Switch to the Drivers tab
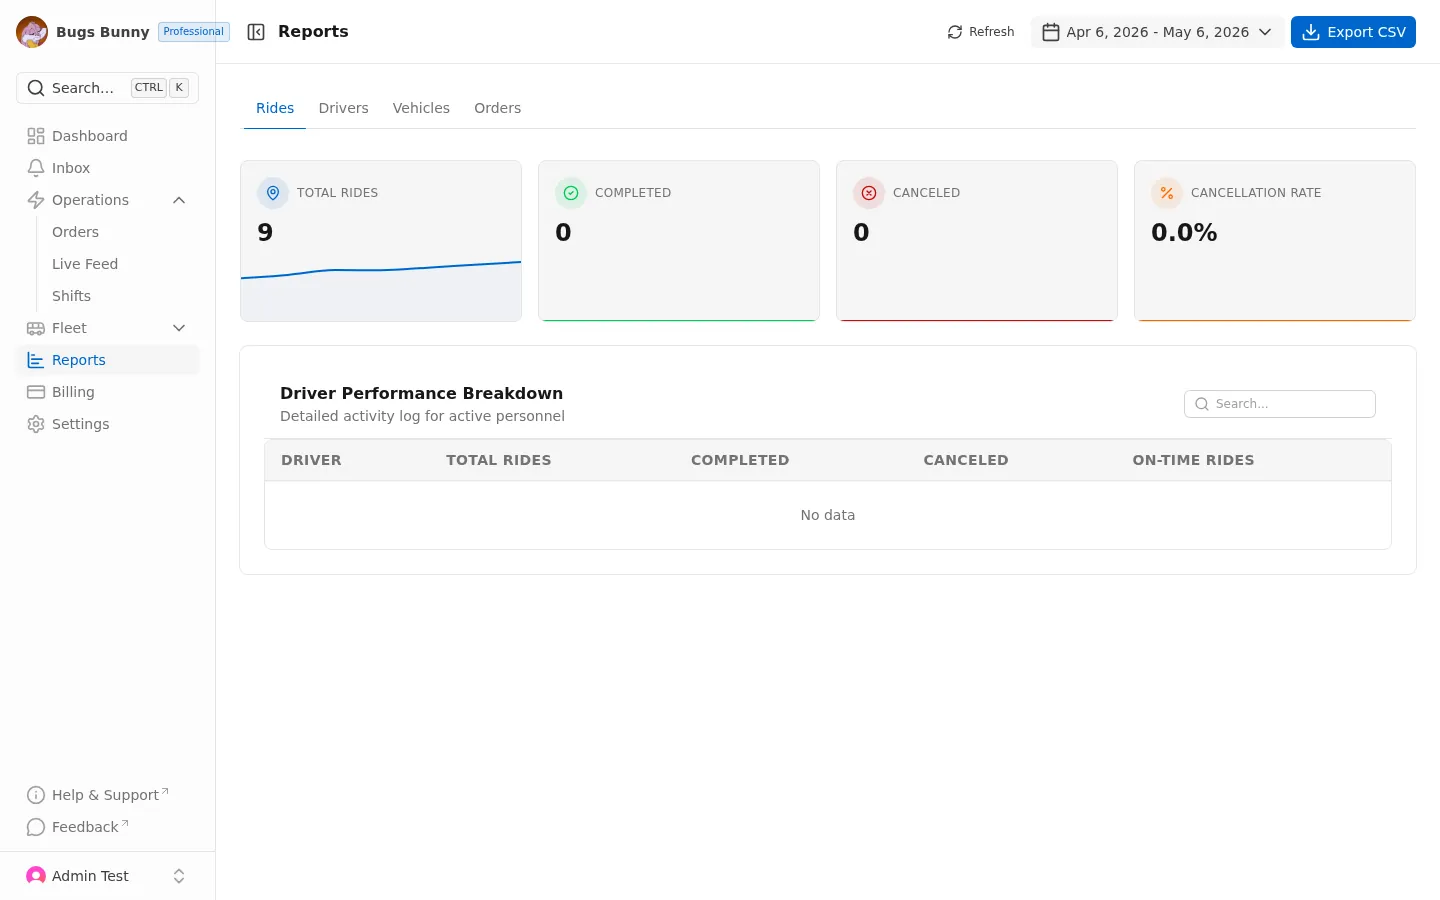This screenshot has height=900, width=1440. coord(343,108)
